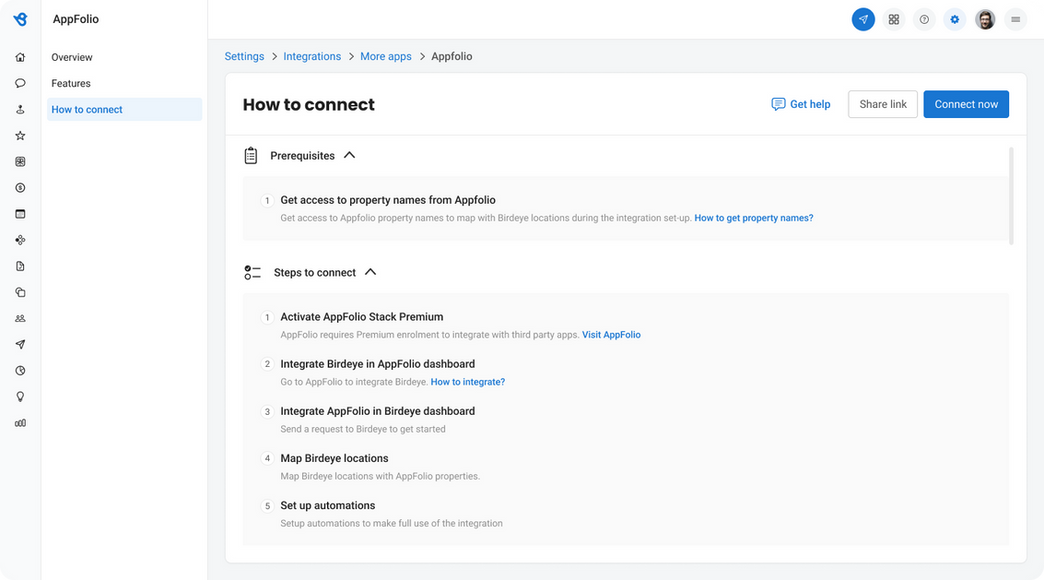Open the chat bubble inbox icon
1044x580 pixels.
pyautogui.click(x=20, y=83)
